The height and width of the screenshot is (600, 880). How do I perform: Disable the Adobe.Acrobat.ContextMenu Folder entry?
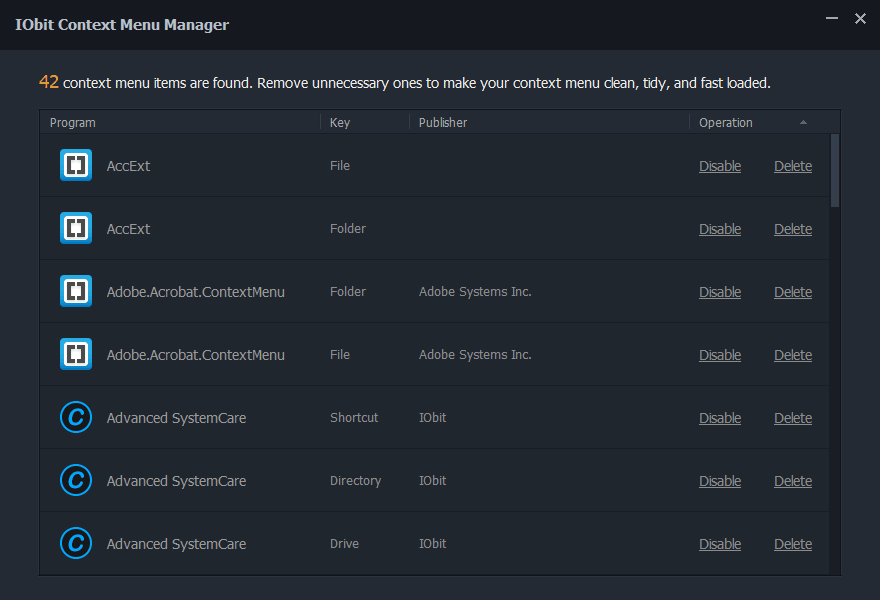[x=720, y=292]
